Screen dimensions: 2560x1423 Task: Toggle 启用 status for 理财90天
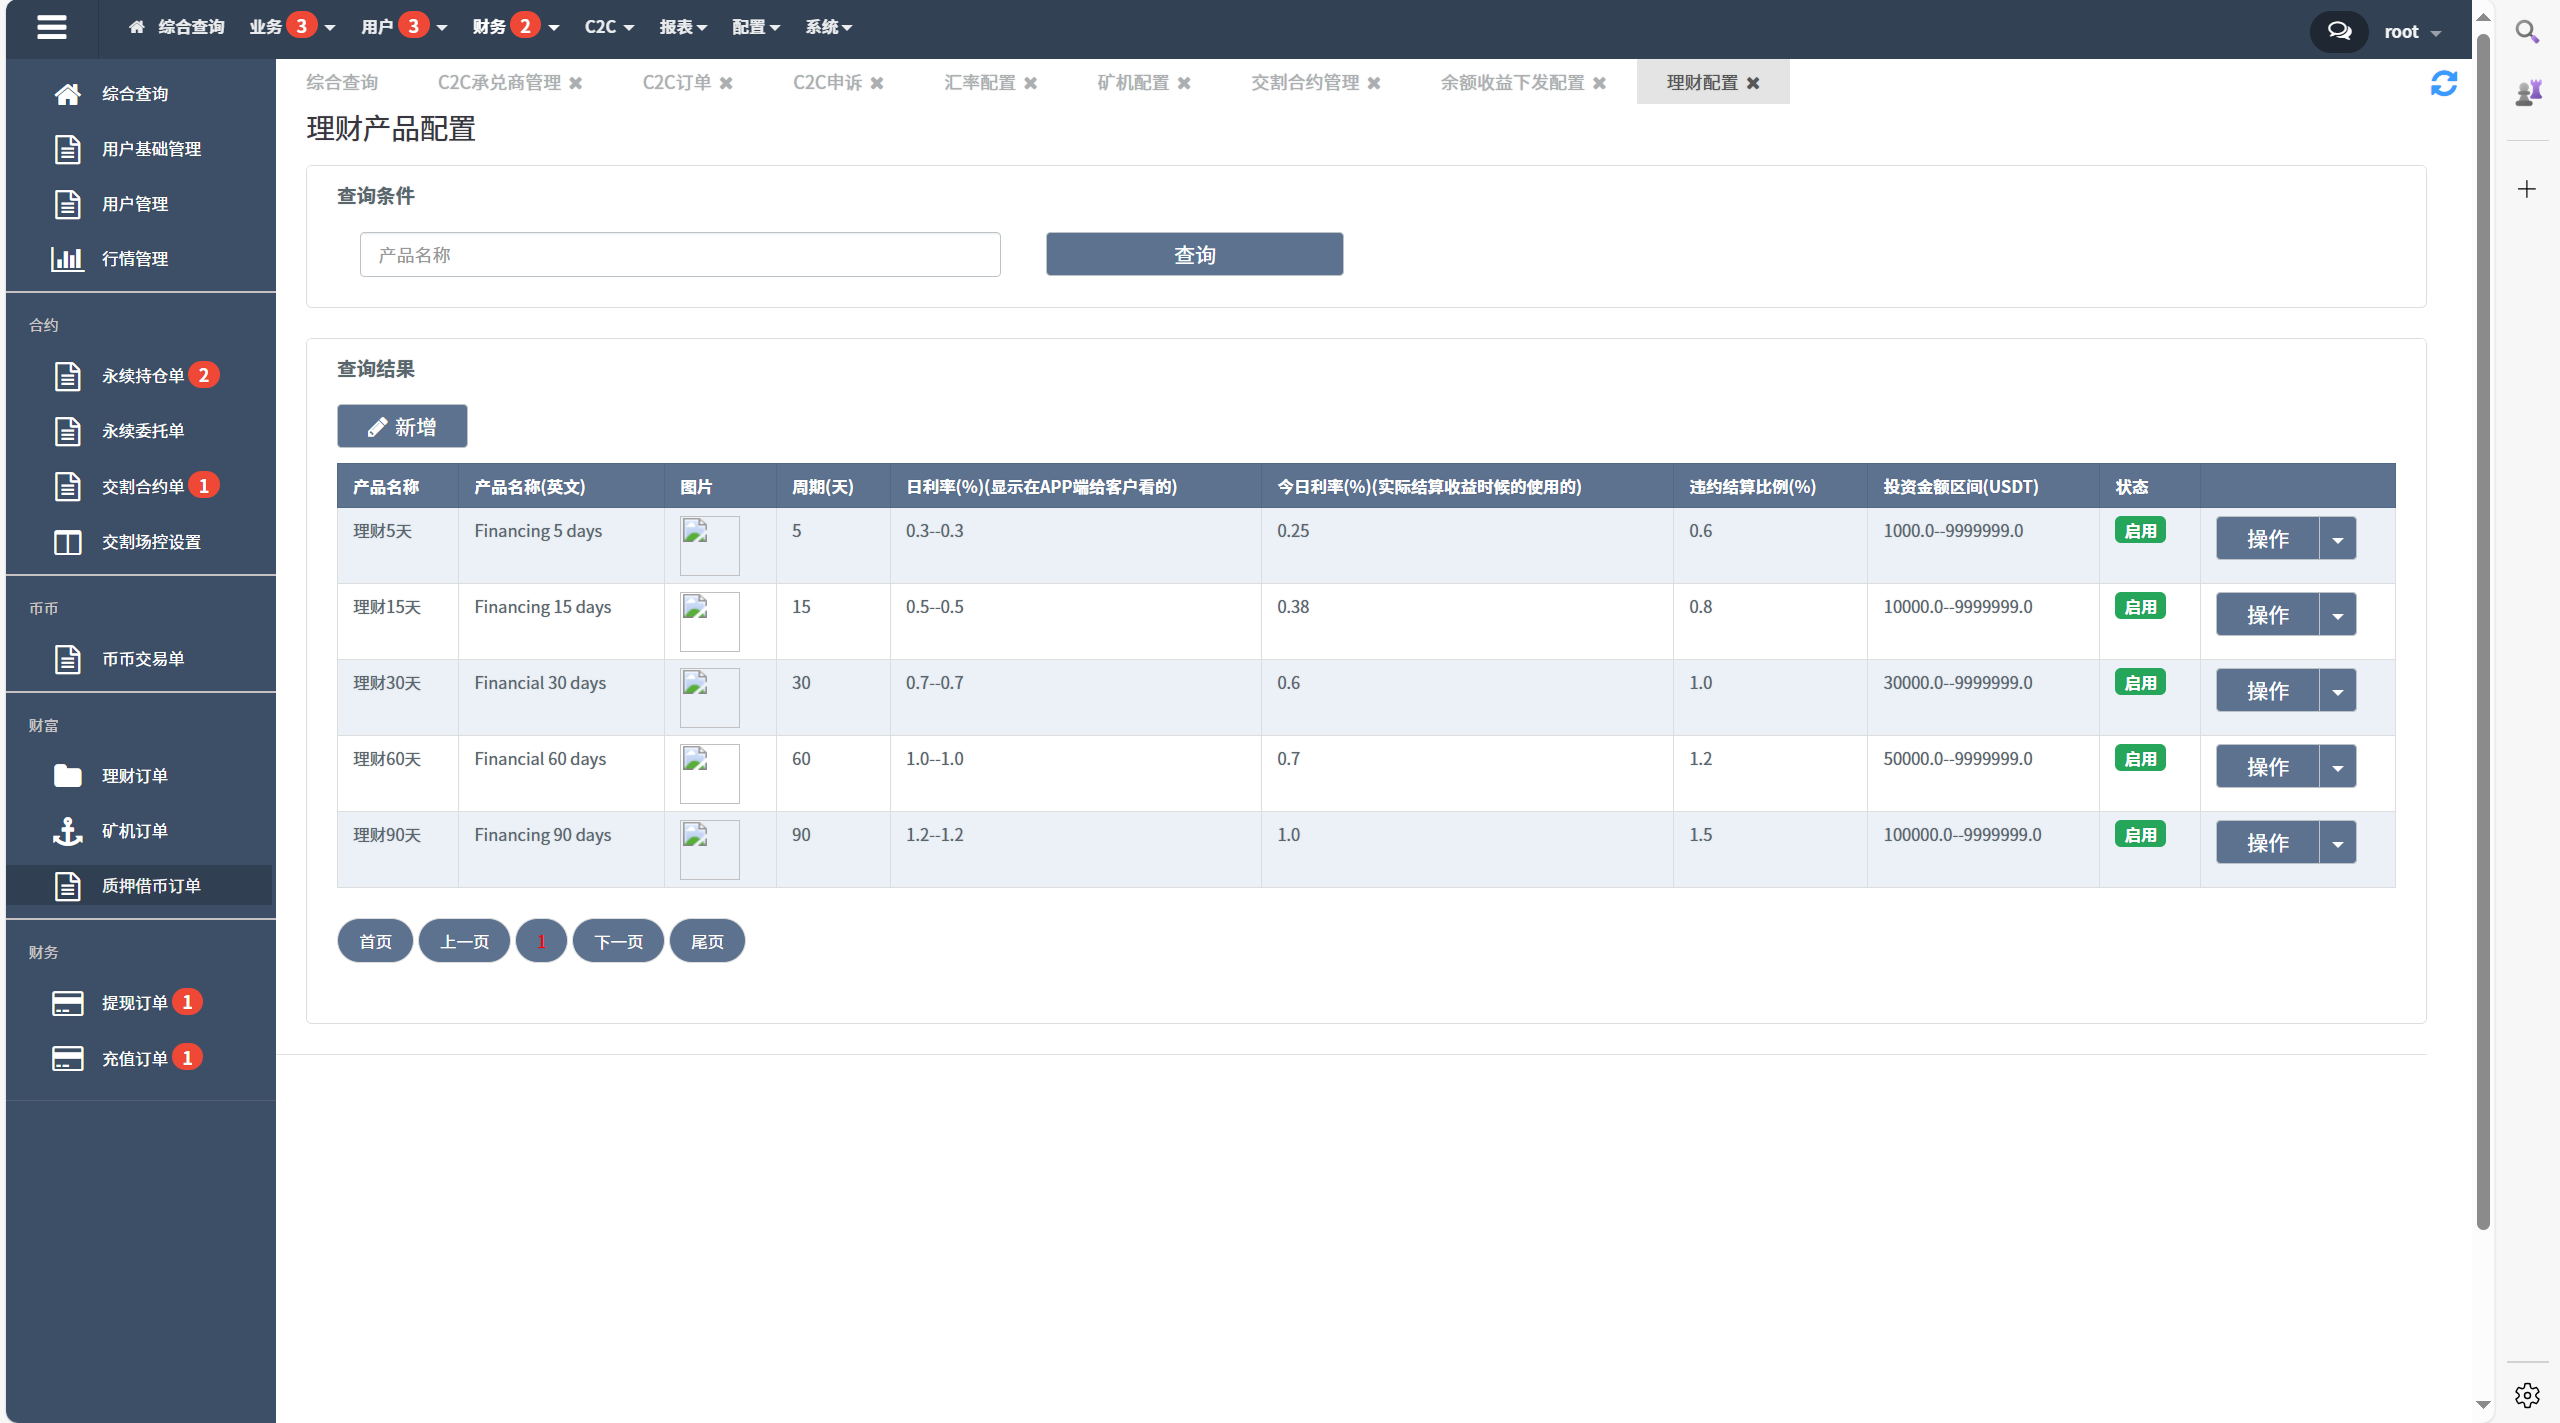click(2143, 834)
